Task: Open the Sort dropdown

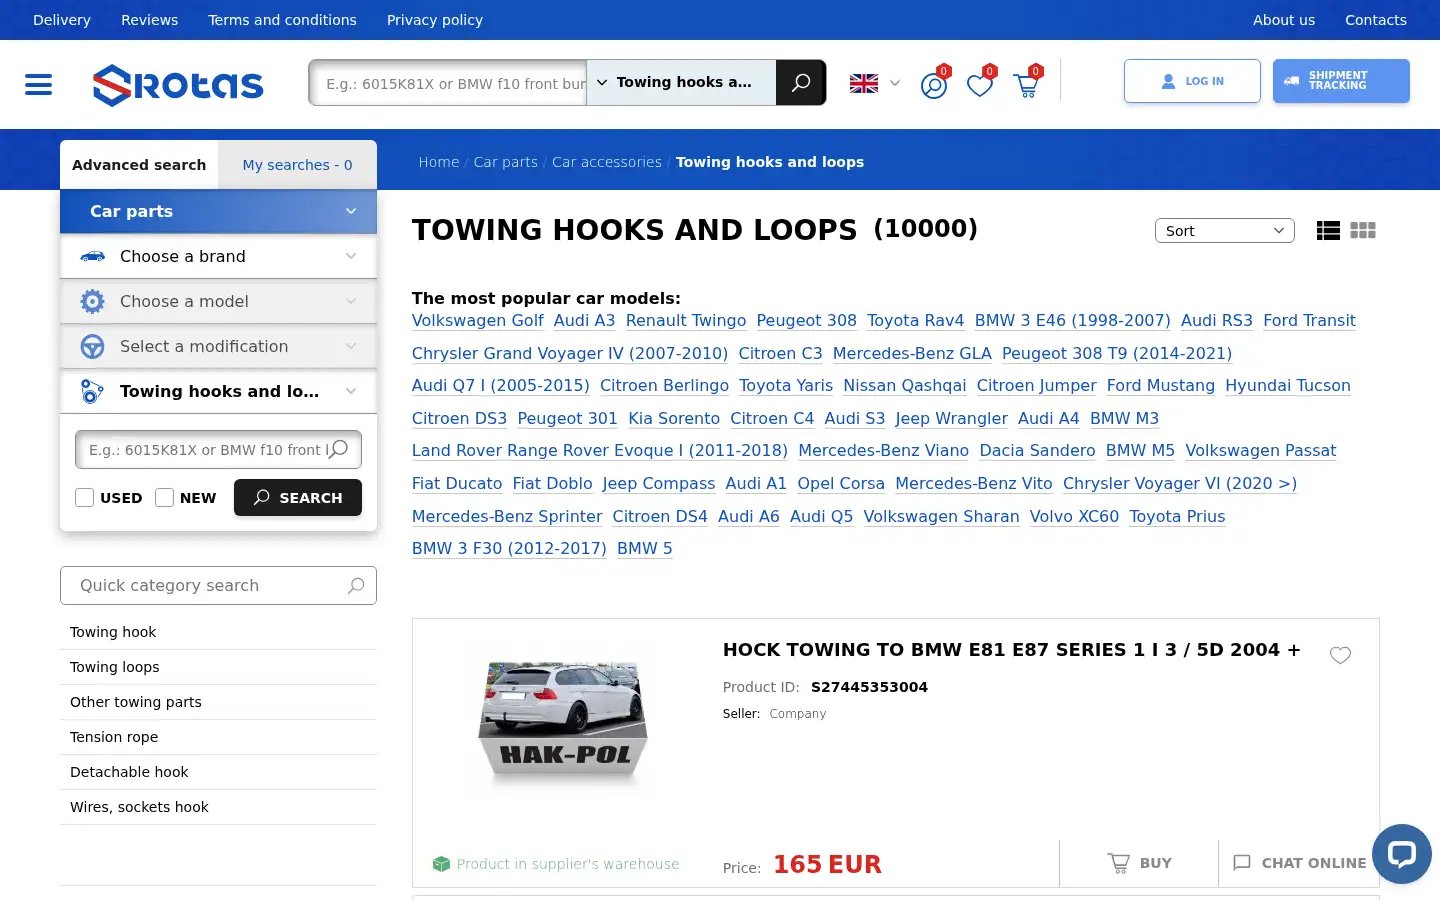Action: click(x=1225, y=231)
